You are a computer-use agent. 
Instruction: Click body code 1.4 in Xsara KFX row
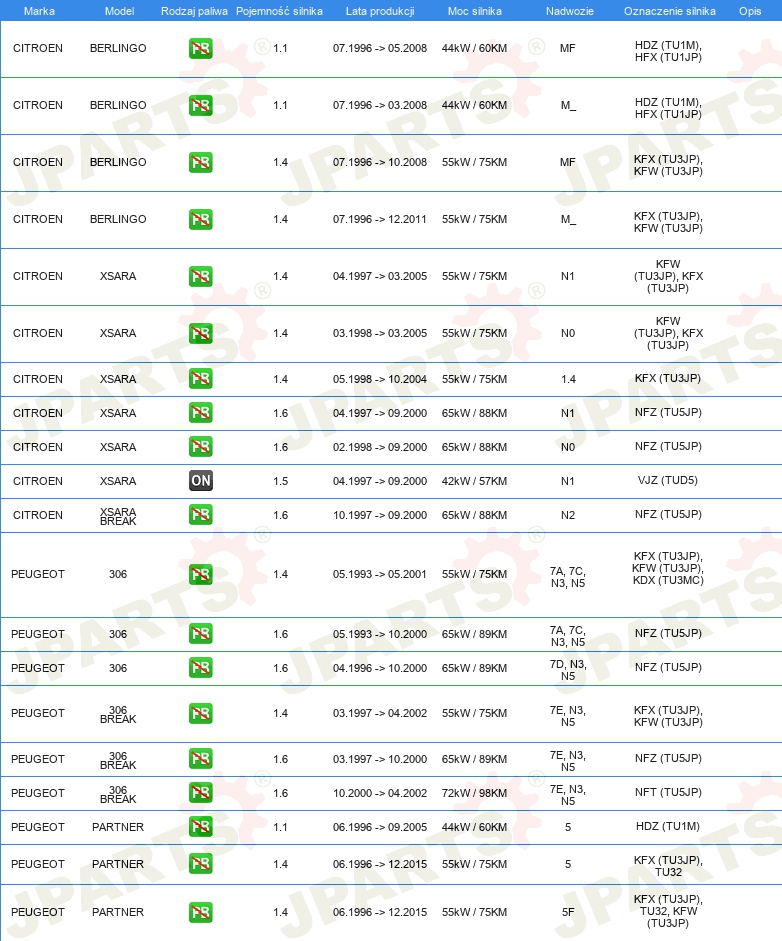[568, 379]
